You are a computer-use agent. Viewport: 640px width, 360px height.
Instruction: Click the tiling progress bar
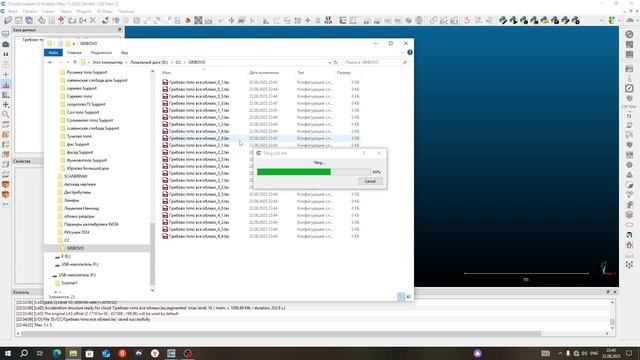click(x=313, y=172)
